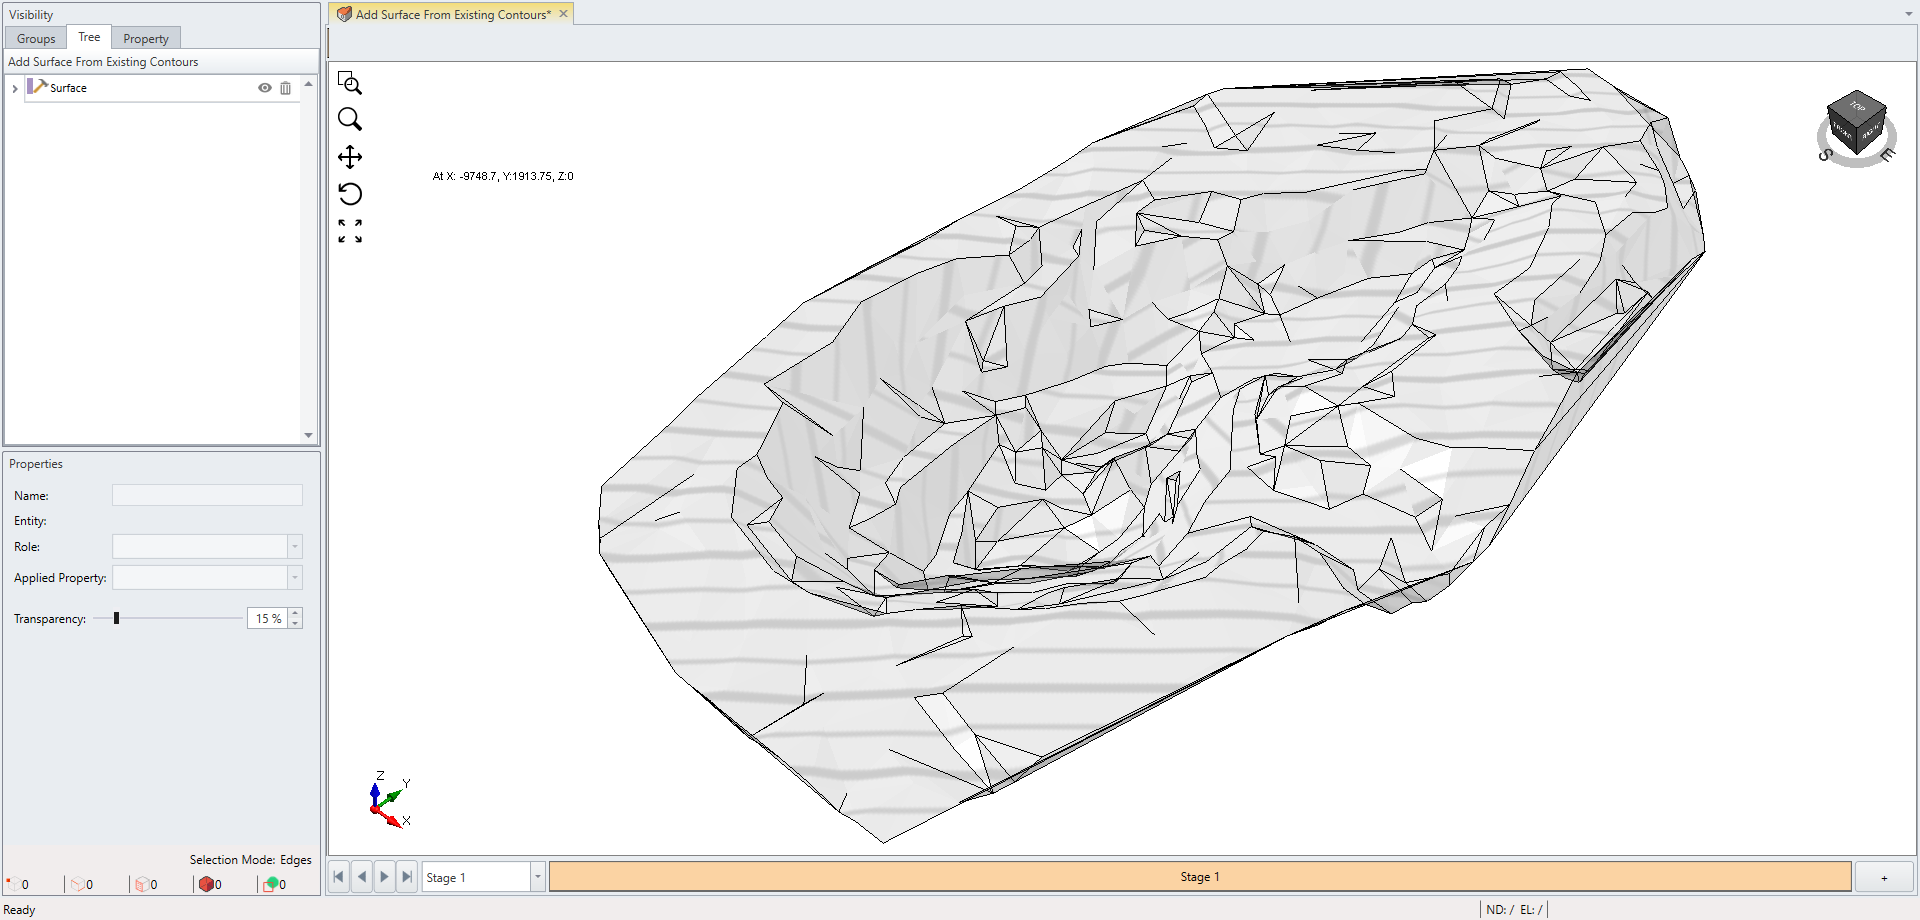This screenshot has height=920, width=1920.
Task: Switch to the Groups tab
Action: click(x=35, y=38)
